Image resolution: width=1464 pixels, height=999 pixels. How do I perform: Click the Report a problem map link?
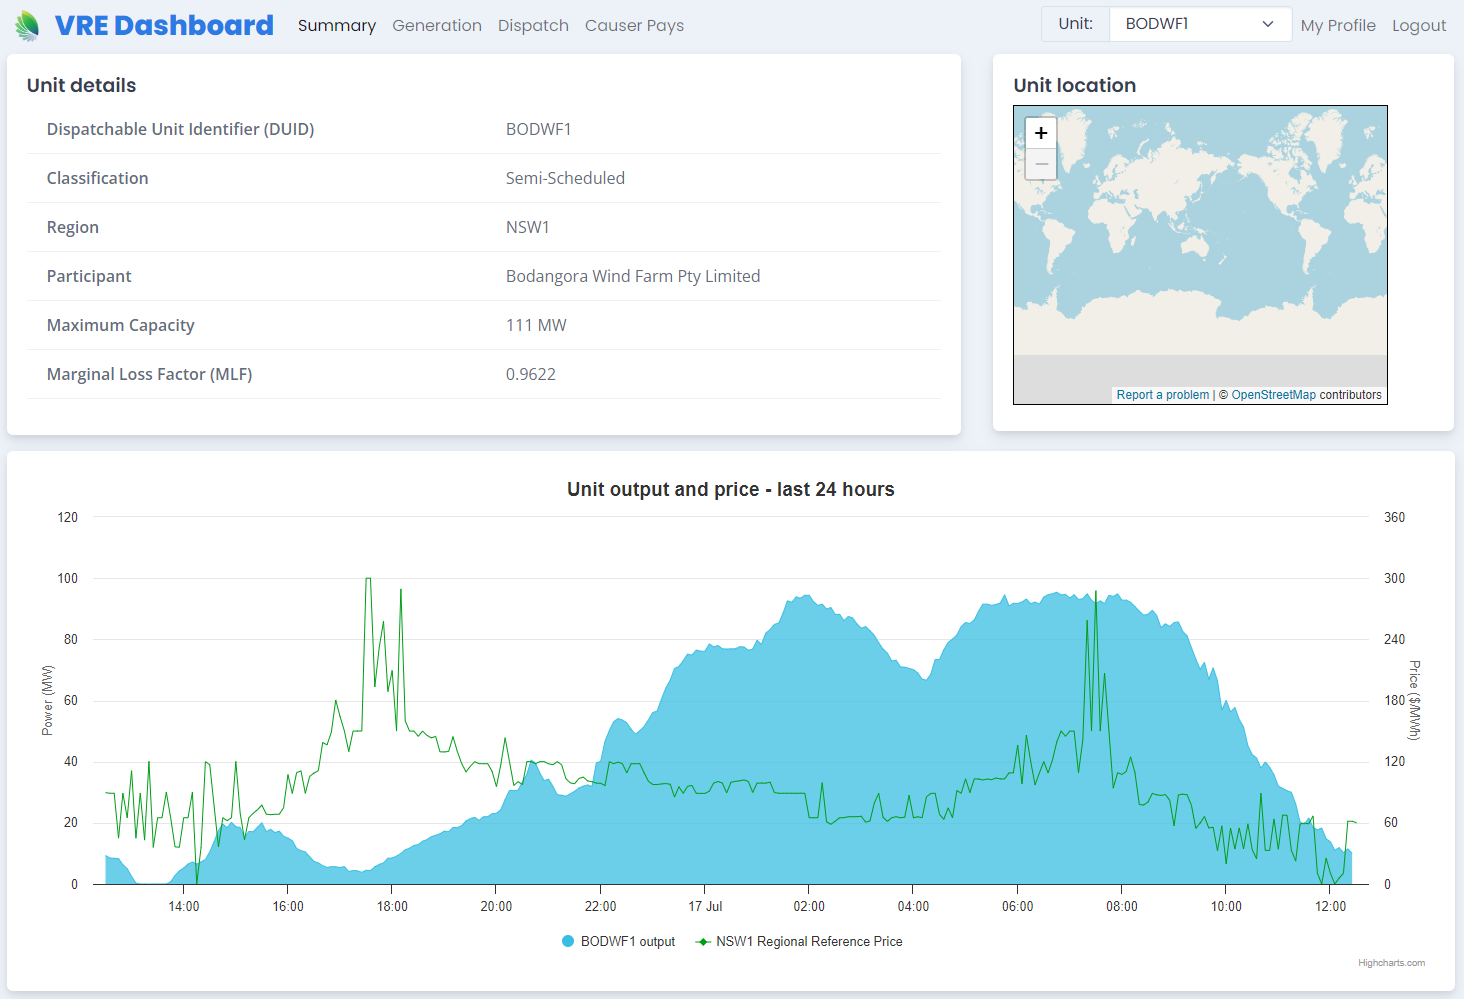pos(1163,395)
